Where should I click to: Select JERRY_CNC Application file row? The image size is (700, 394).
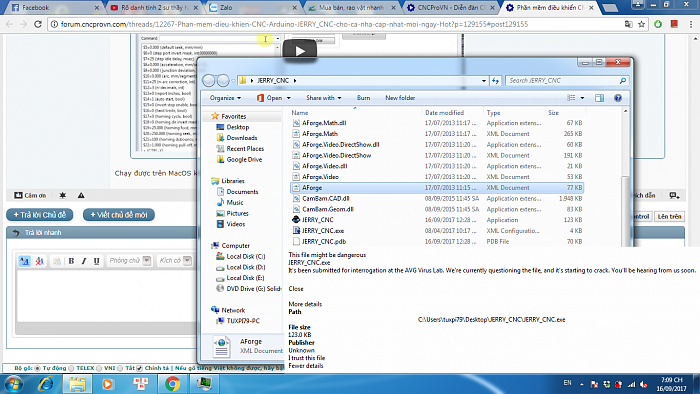[437, 220]
